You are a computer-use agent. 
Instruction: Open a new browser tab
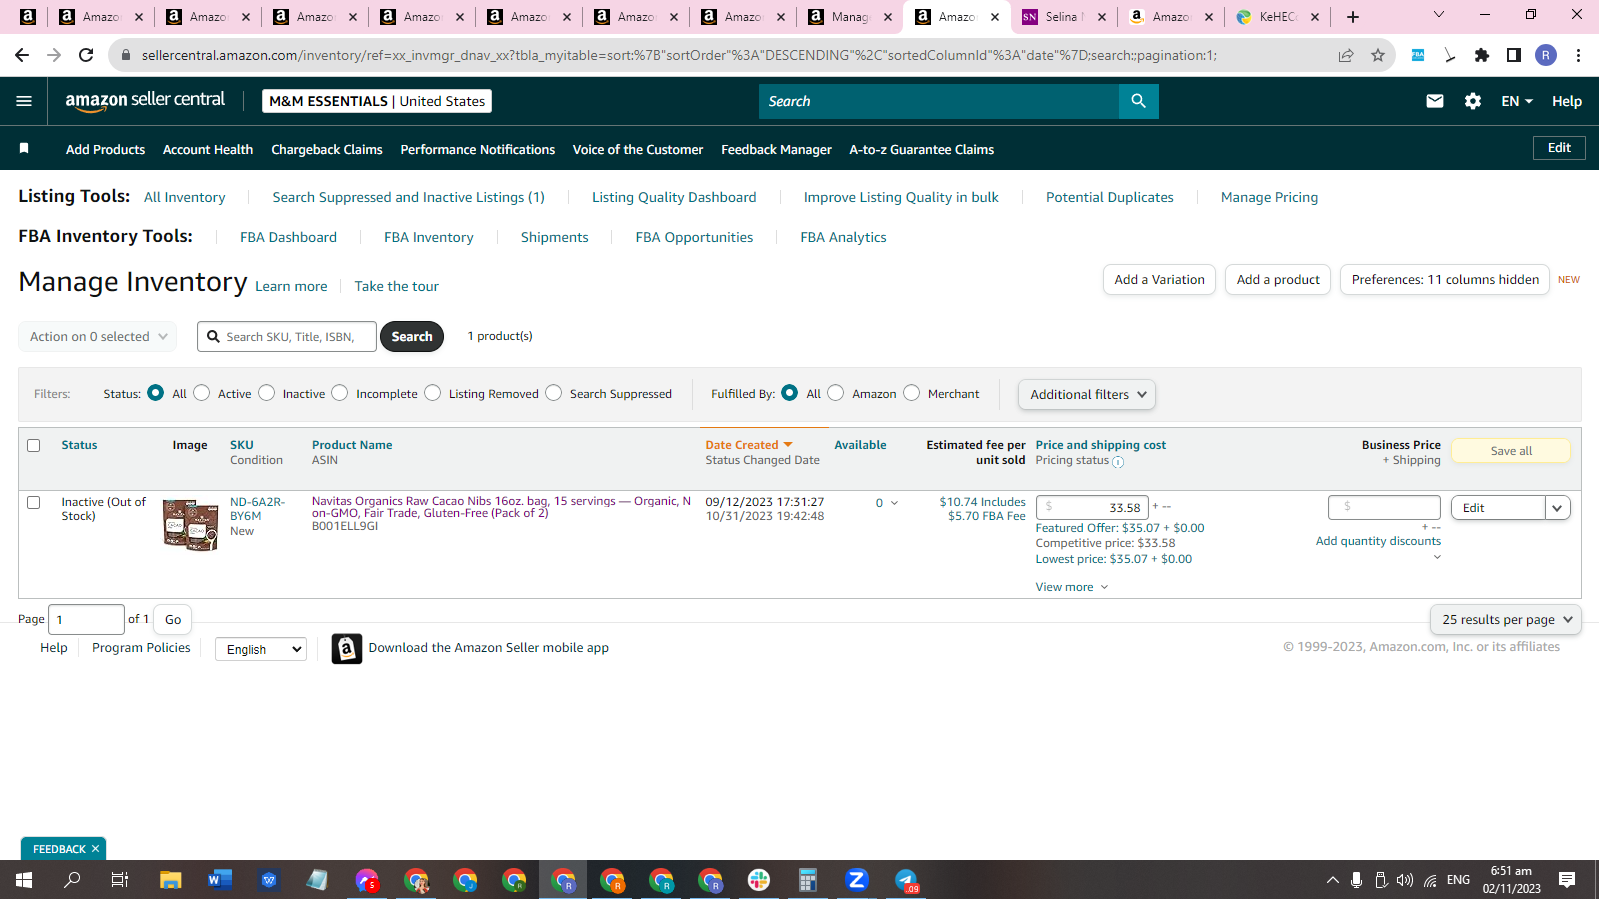tap(1353, 17)
